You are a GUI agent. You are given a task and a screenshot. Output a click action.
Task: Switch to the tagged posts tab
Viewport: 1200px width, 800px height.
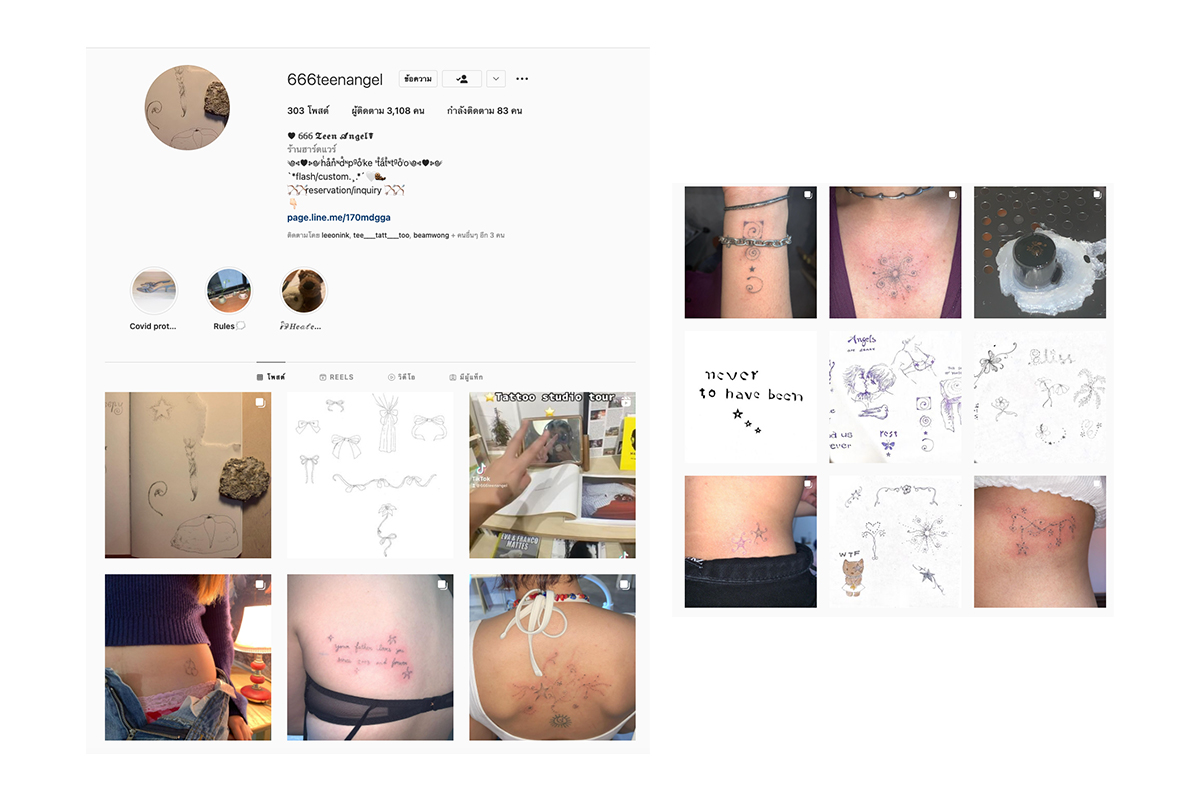click(466, 377)
